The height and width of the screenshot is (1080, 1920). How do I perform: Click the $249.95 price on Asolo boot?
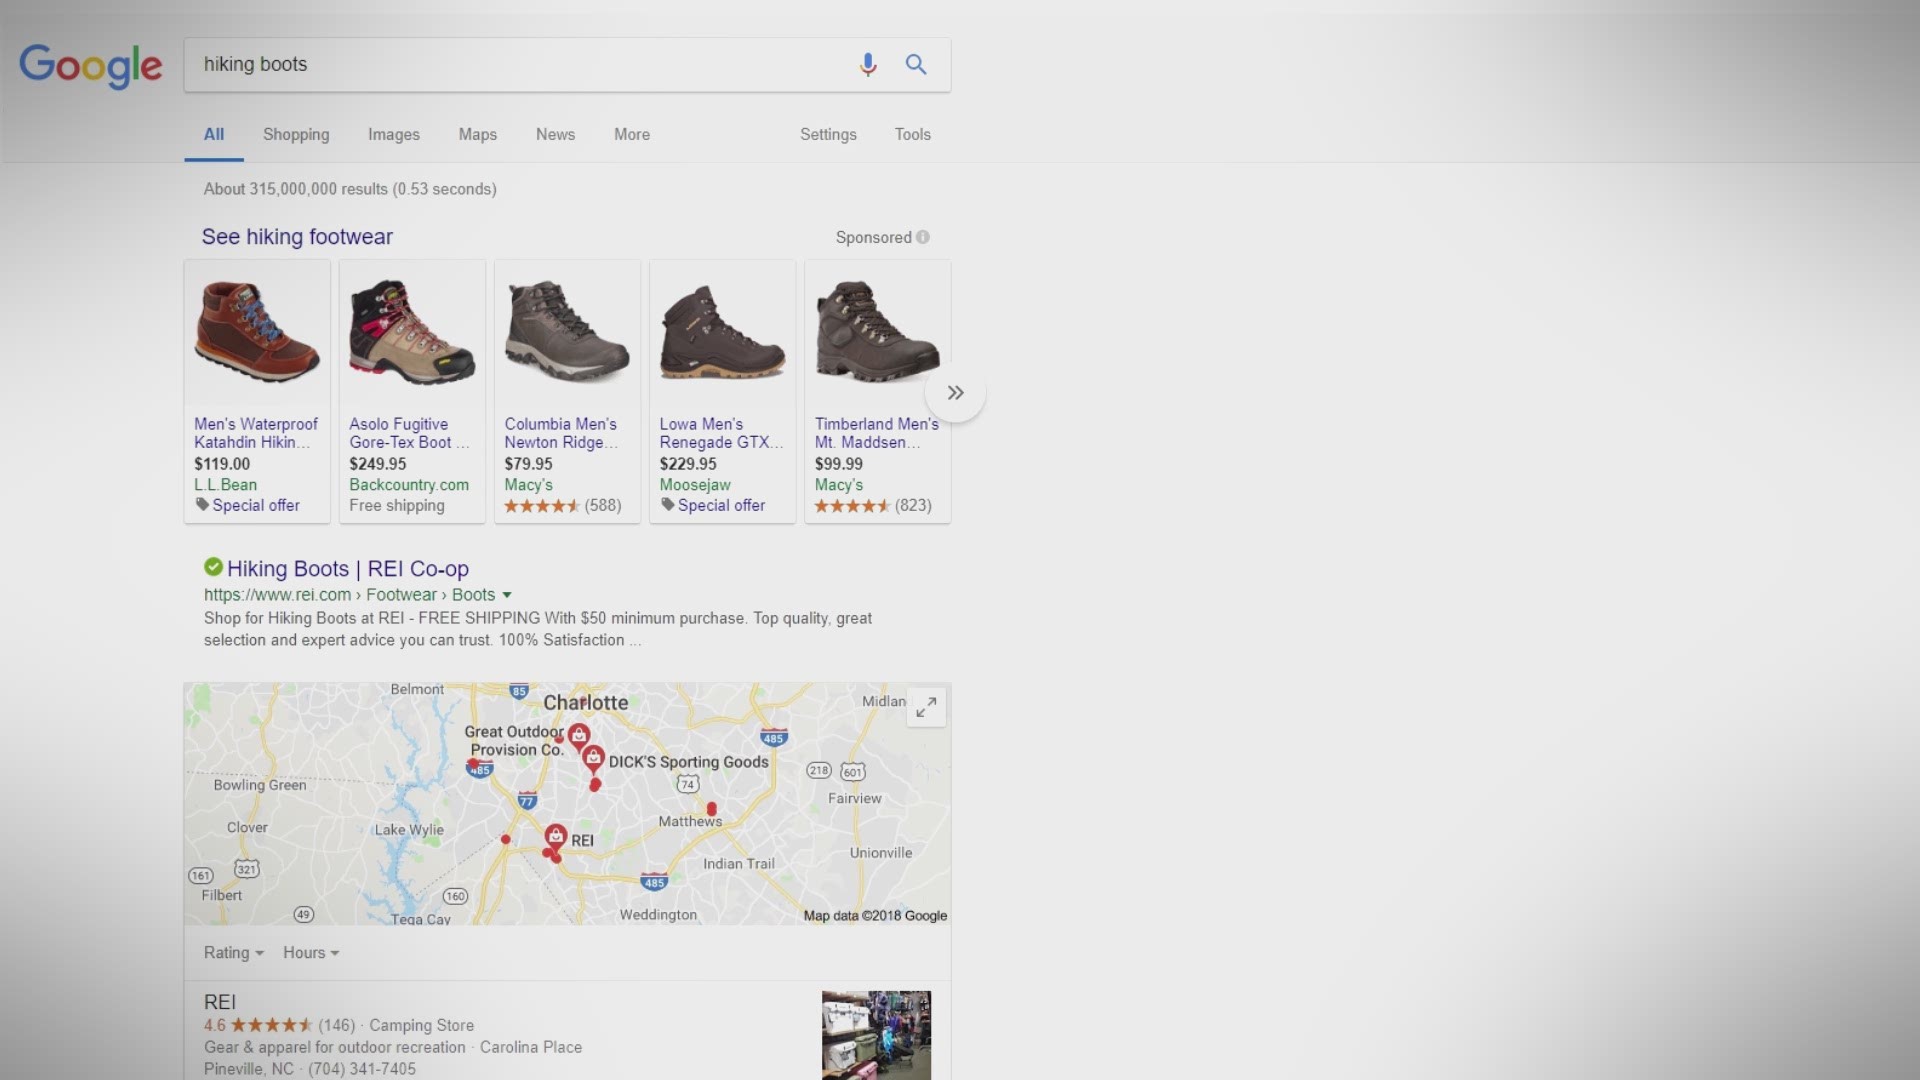point(378,464)
